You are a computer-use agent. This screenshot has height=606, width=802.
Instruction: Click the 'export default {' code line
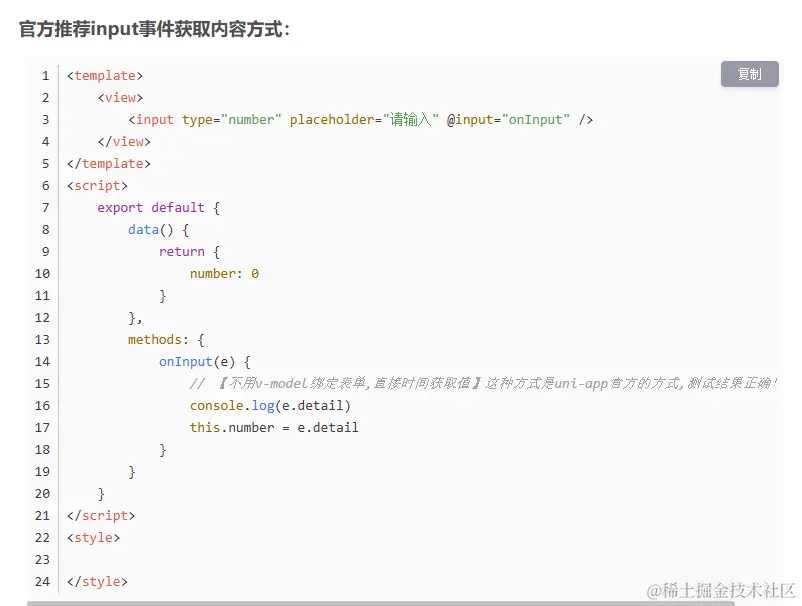159,208
